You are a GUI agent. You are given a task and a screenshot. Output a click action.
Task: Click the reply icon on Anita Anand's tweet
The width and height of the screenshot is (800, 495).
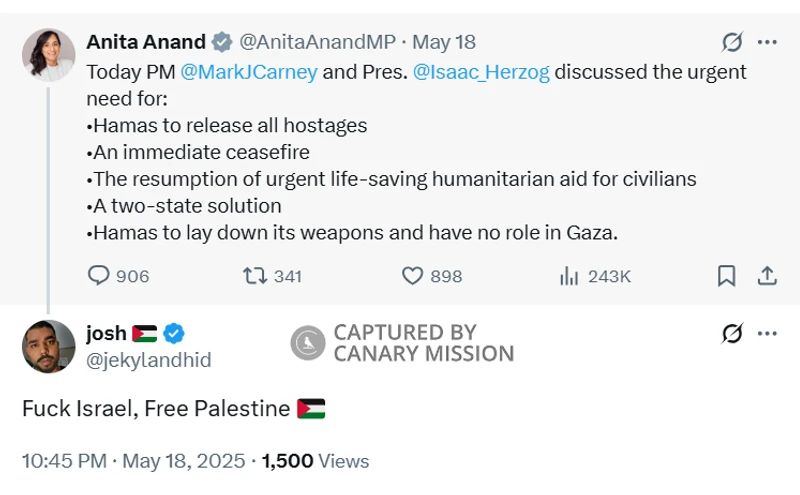click(99, 276)
